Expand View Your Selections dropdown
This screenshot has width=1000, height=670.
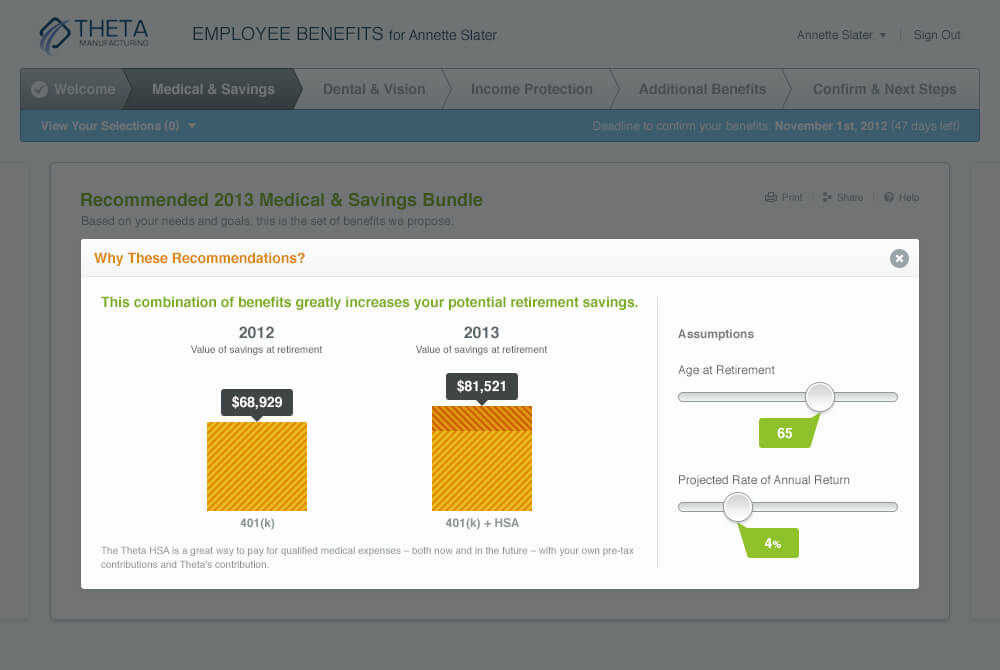tap(118, 126)
